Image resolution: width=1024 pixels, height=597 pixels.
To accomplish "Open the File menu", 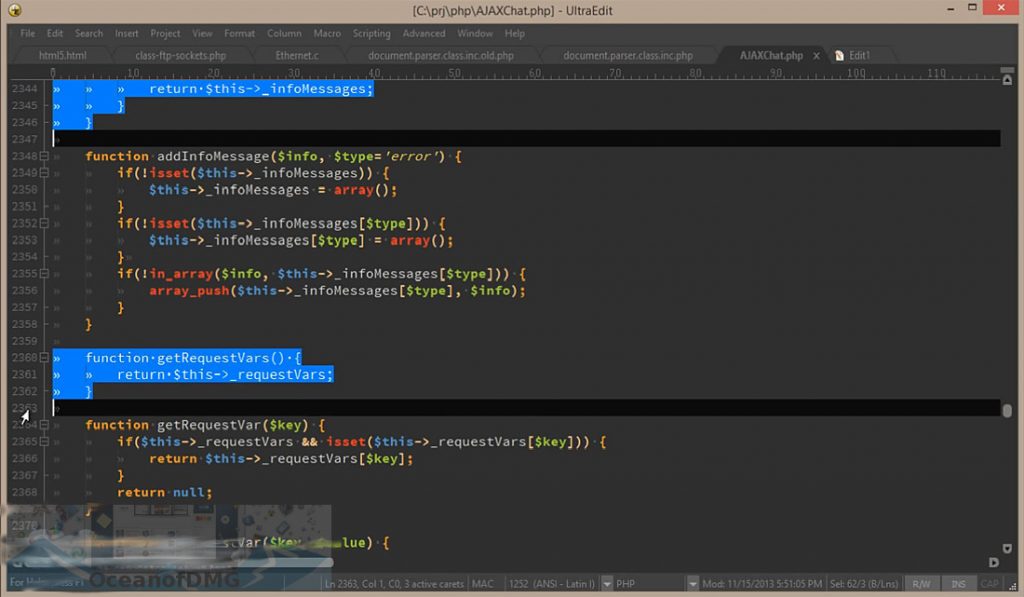I will pos(27,33).
